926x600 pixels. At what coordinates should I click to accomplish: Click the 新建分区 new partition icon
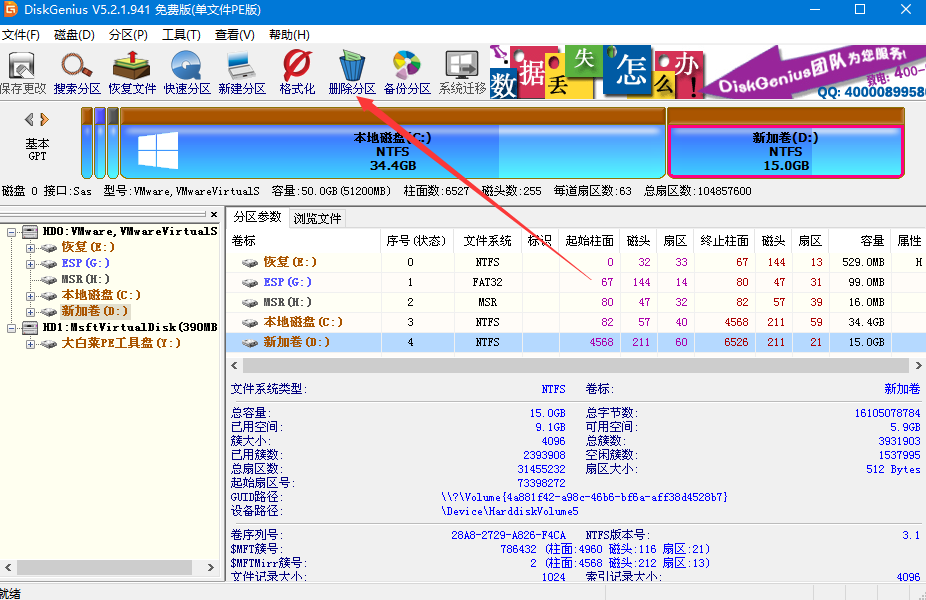point(242,72)
